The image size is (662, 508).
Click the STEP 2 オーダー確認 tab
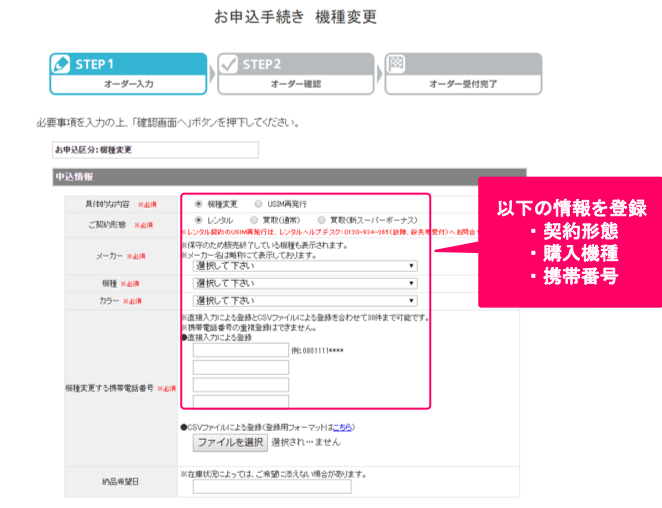tap(295, 74)
